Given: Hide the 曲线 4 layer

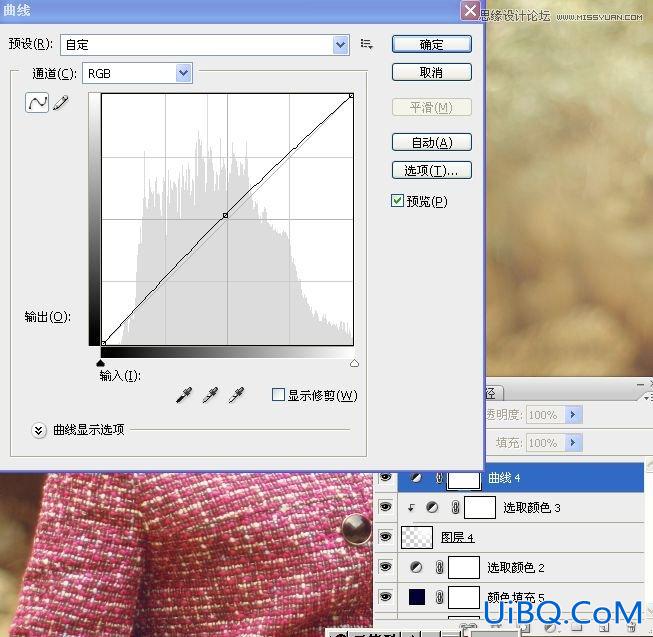Looking at the screenshot, I should [x=386, y=477].
